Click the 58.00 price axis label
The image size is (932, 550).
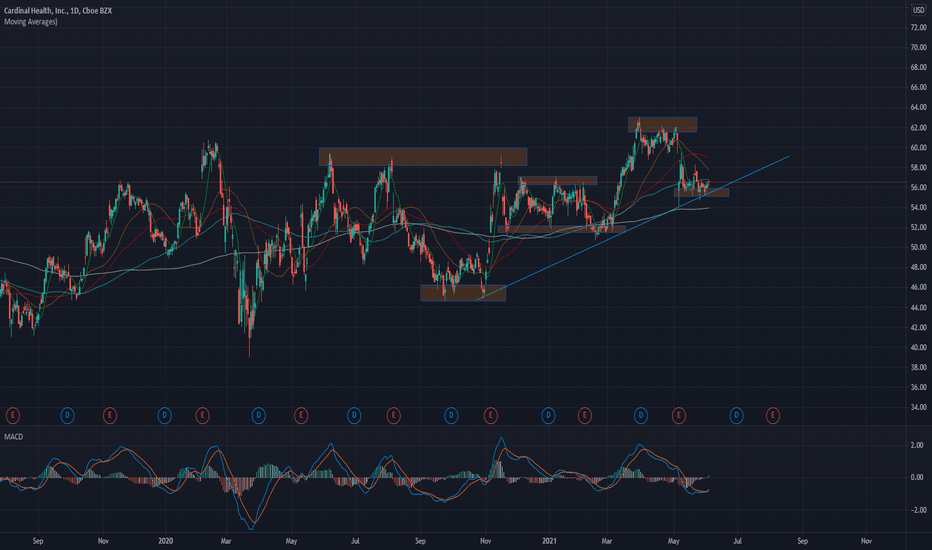coord(918,168)
